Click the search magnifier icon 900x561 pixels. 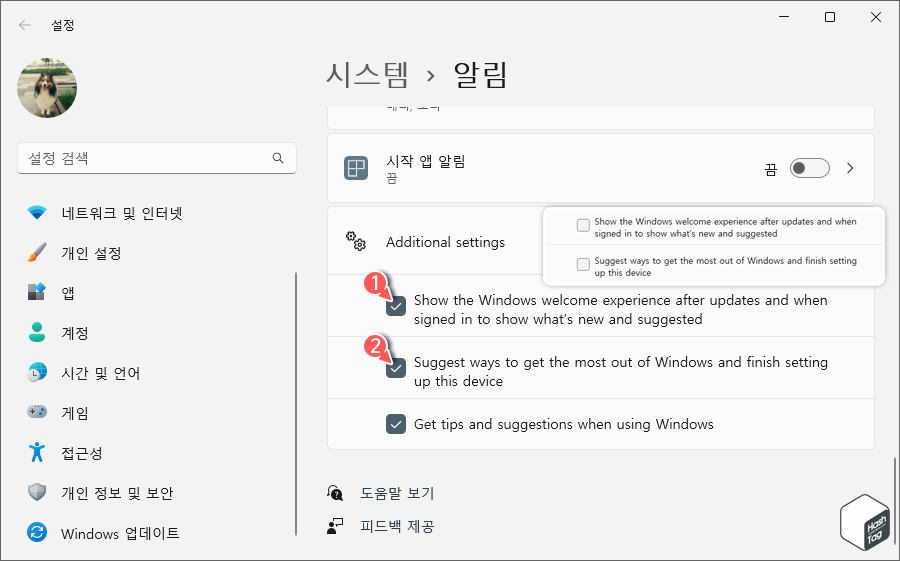(x=278, y=158)
